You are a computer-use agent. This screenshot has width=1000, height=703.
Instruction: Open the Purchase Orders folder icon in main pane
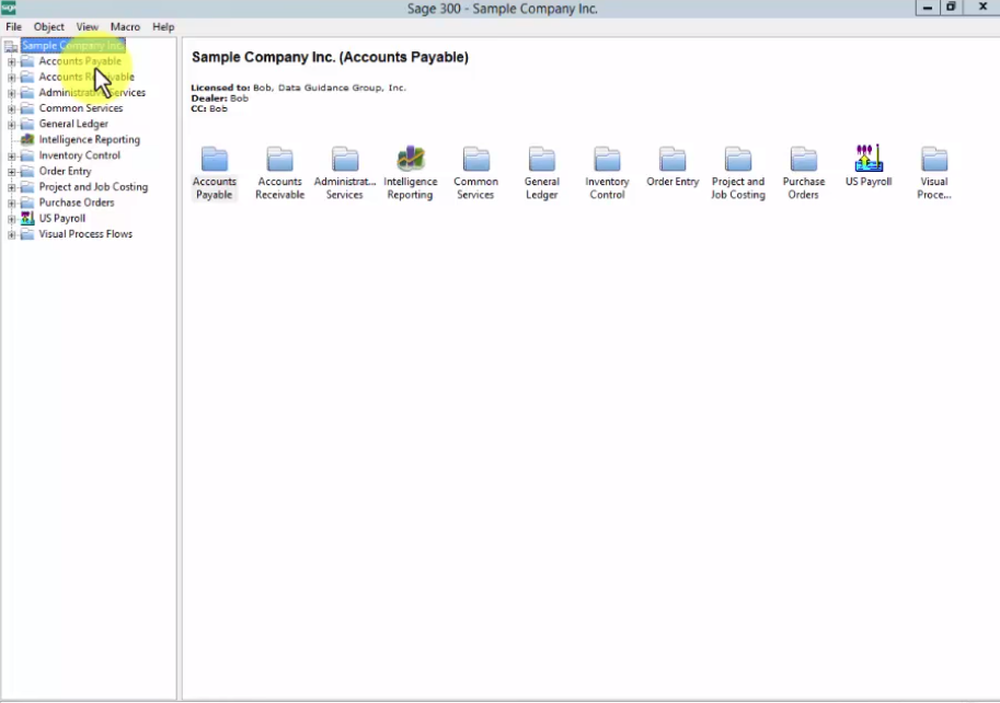pos(804,159)
